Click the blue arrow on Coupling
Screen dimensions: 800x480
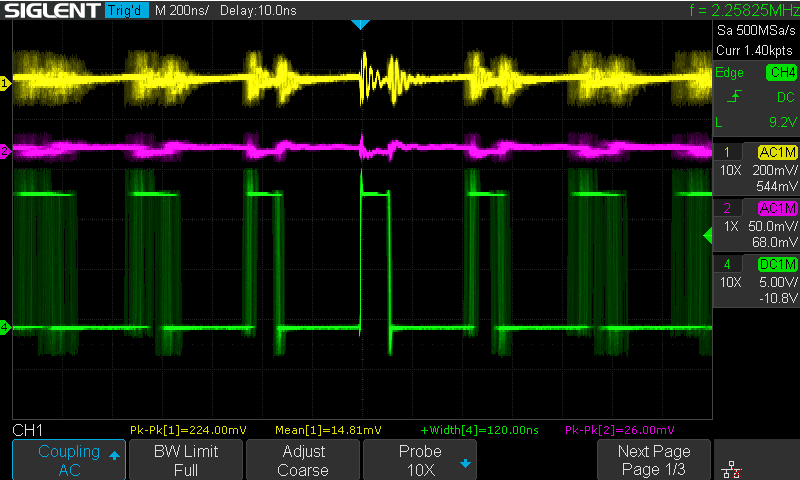(114, 456)
